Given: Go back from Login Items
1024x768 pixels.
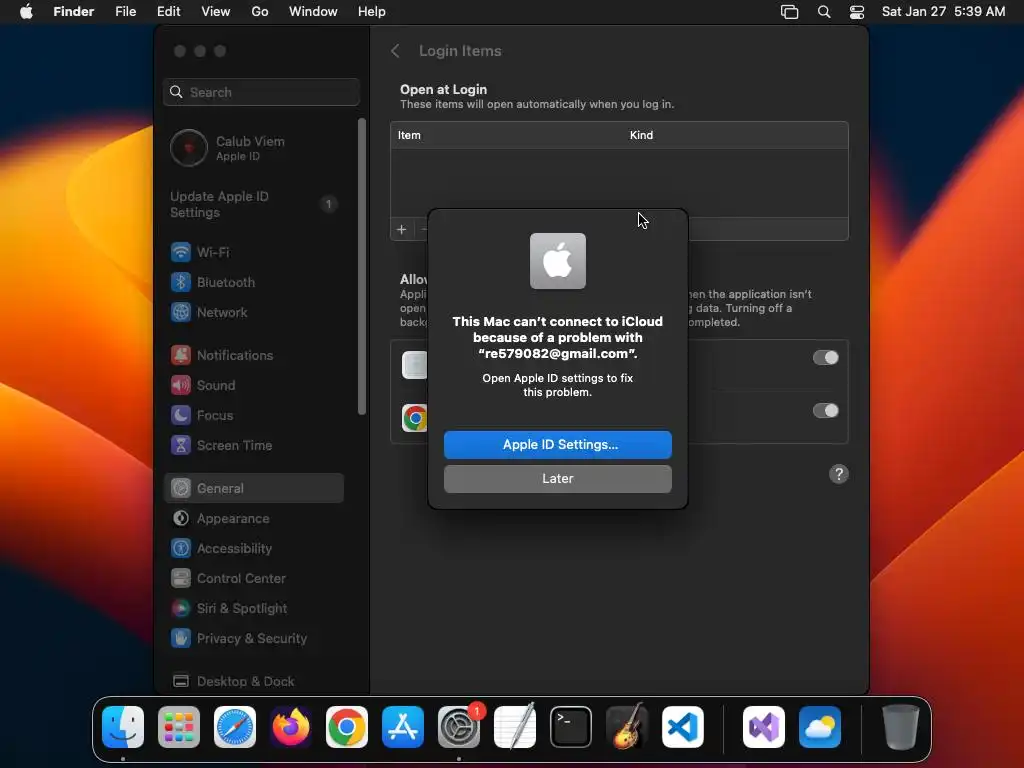Looking at the screenshot, I should tap(395, 51).
